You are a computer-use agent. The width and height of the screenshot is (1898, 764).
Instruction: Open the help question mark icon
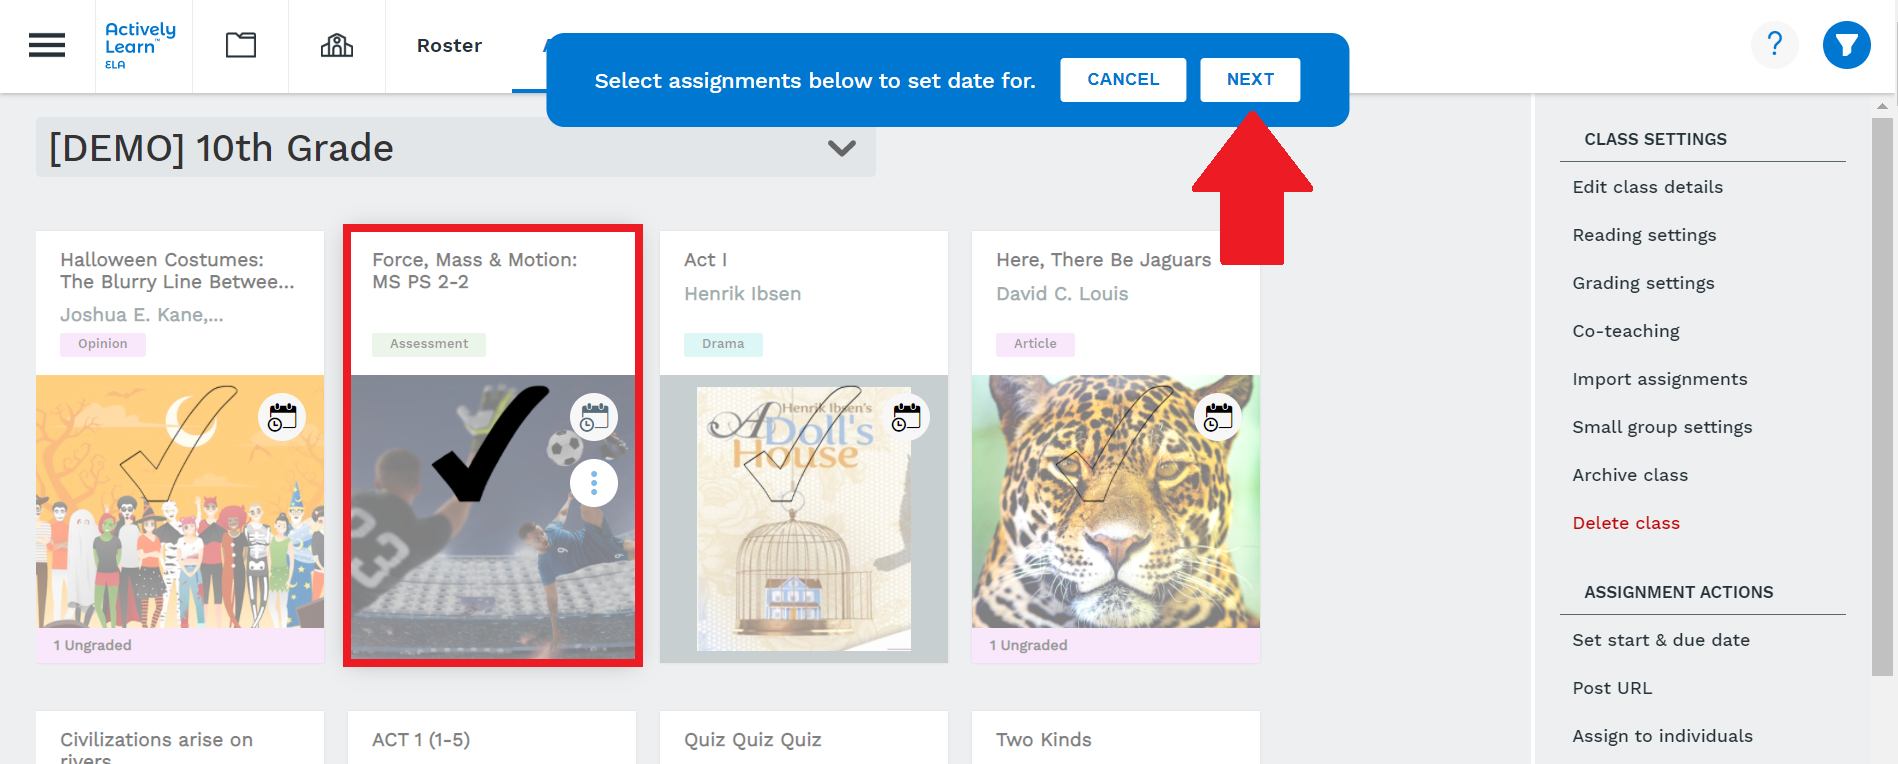point(1774,45)
